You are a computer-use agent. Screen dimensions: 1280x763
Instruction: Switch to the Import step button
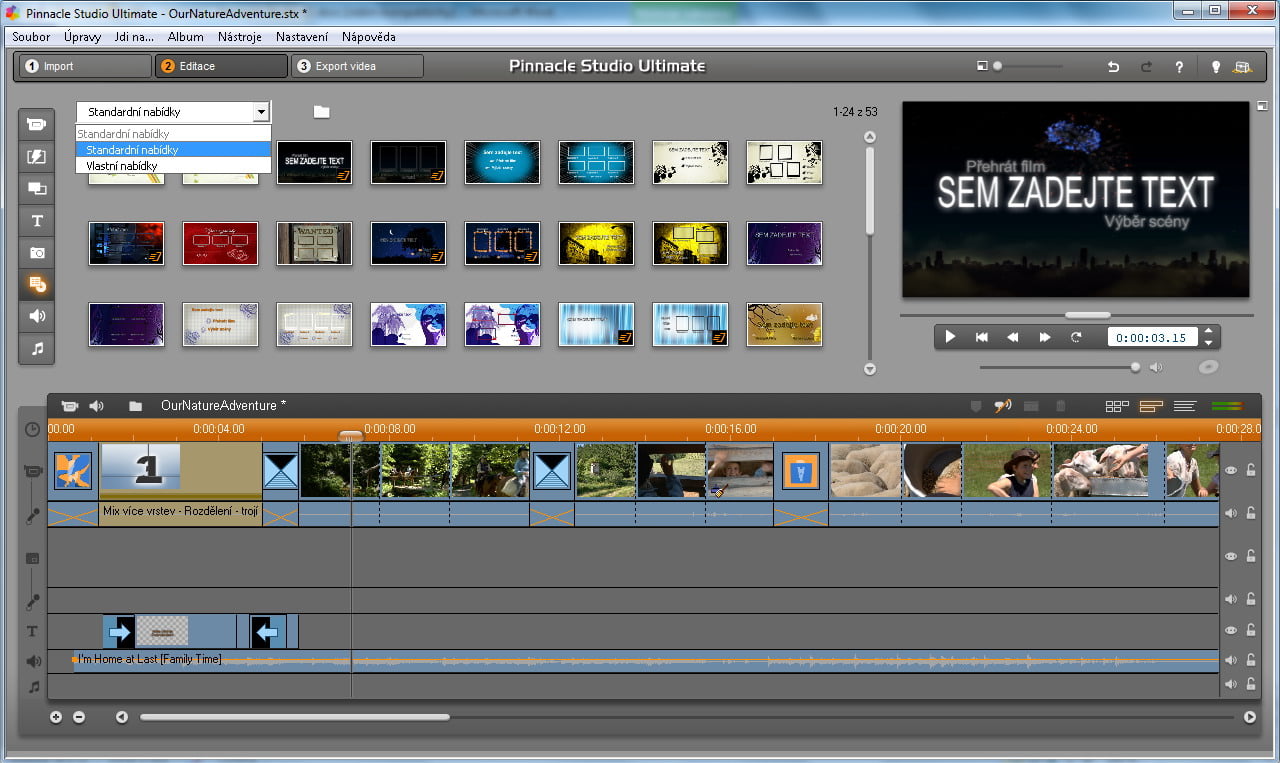(x=83, y=66)
